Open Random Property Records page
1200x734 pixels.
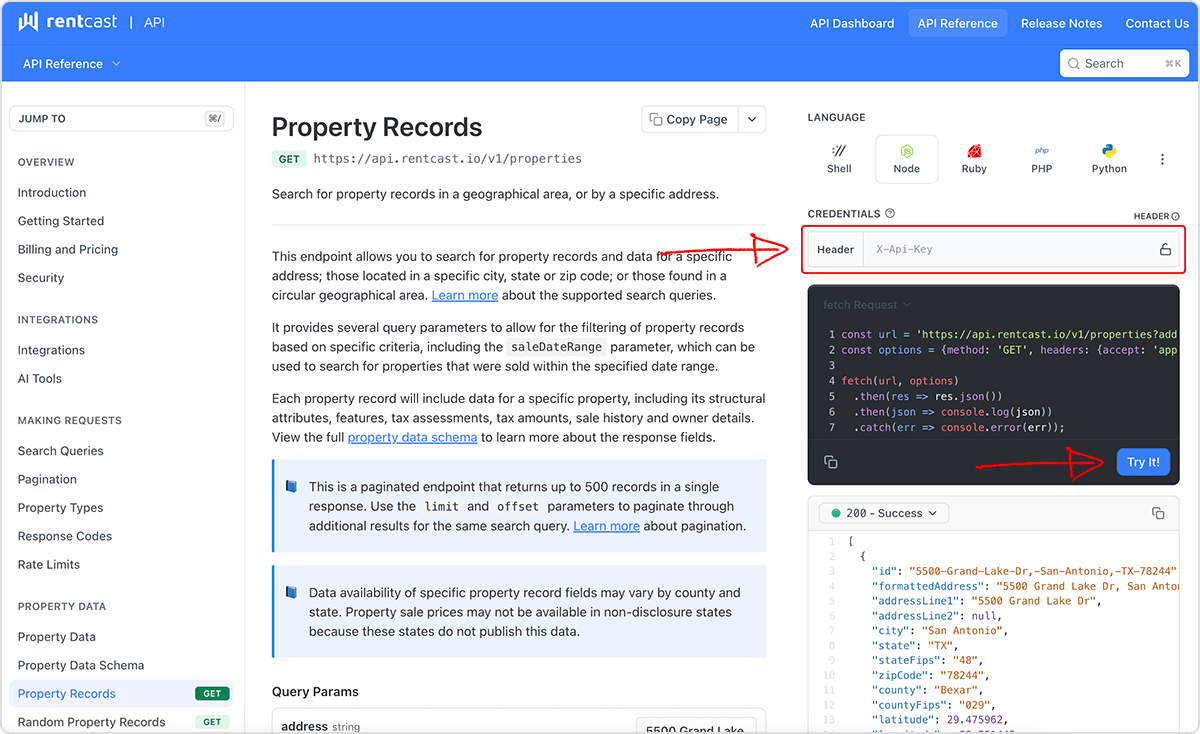121,722
